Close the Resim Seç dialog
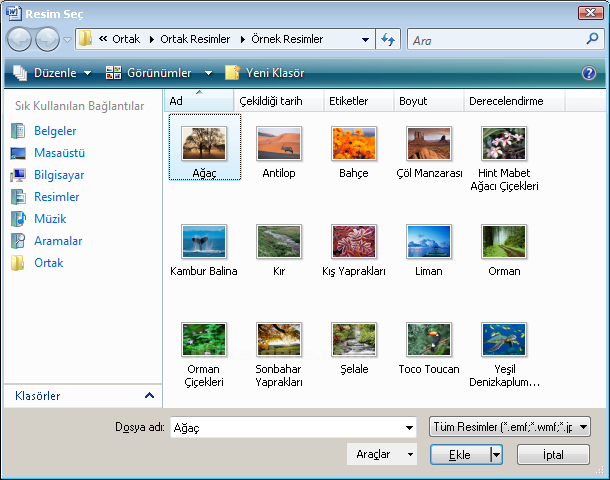The image size is (610, 480). [591, 13]
